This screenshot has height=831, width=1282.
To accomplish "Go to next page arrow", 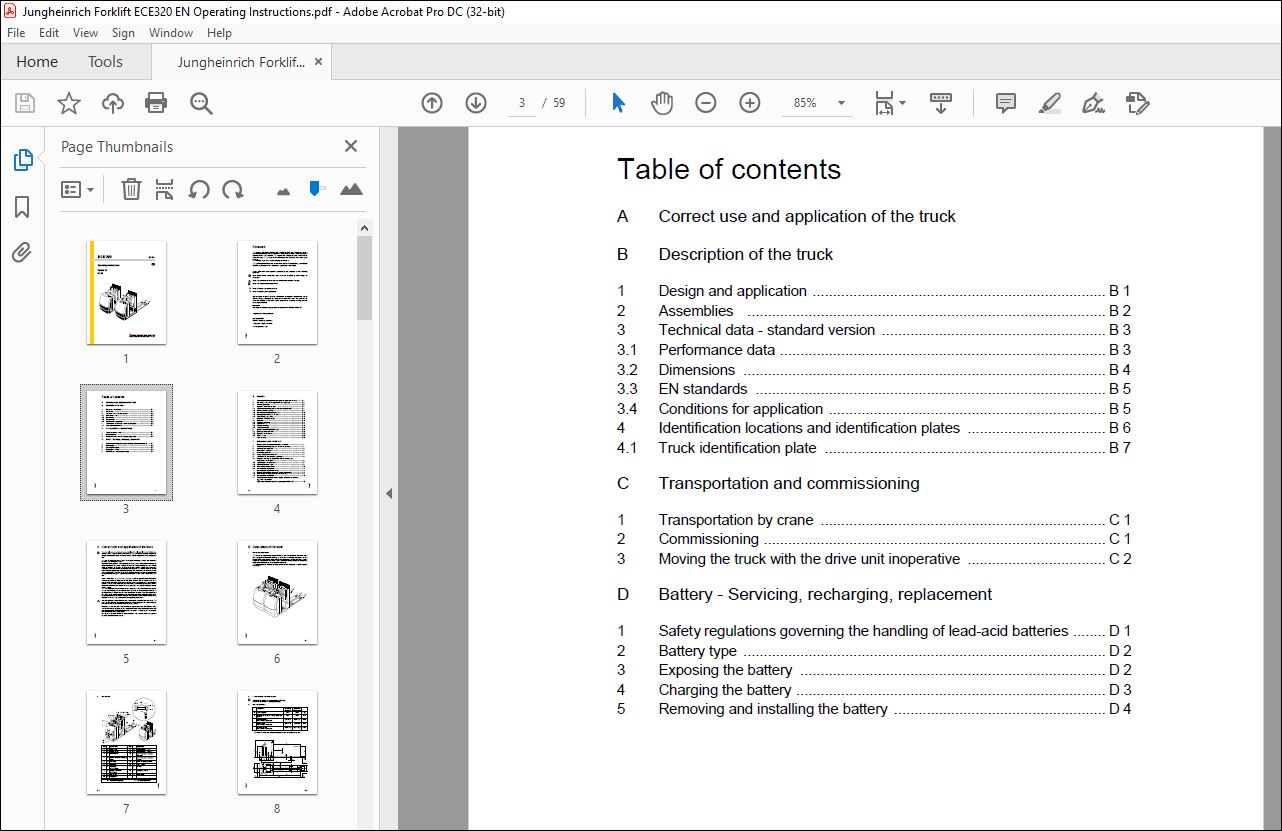I will click(x=476, y=103).
